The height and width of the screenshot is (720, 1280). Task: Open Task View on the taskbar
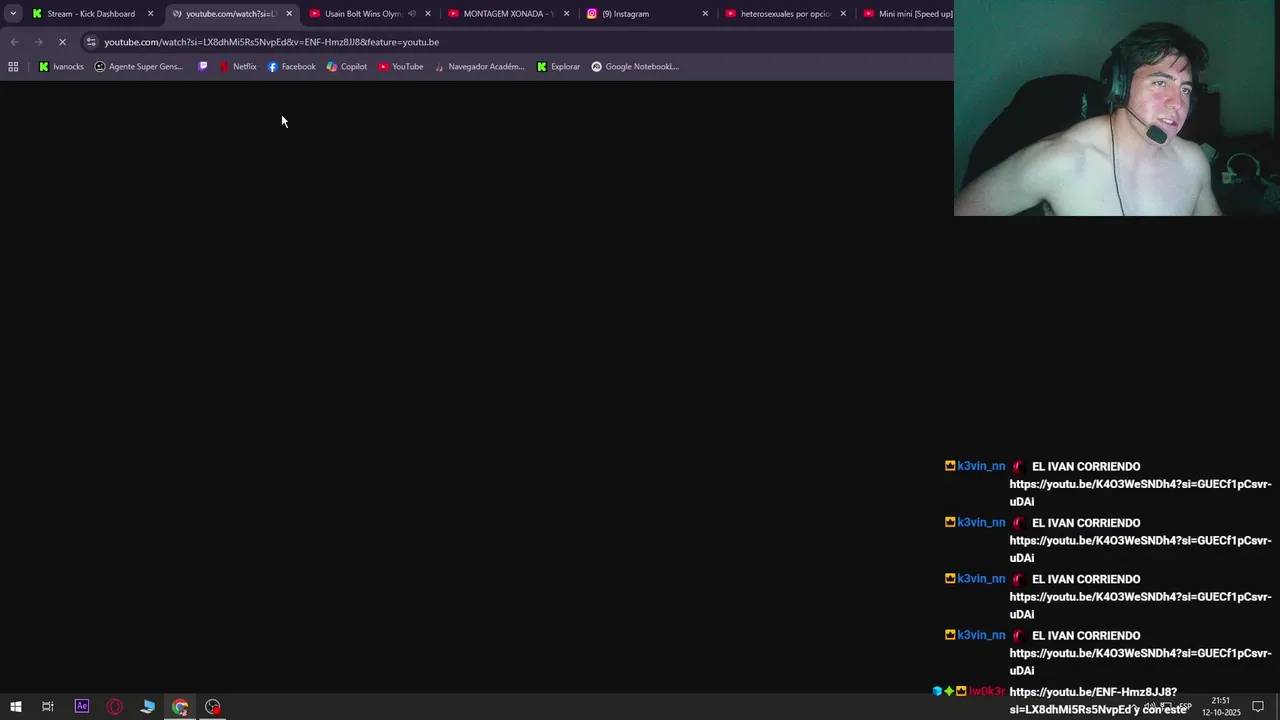(x=47, y=707)
